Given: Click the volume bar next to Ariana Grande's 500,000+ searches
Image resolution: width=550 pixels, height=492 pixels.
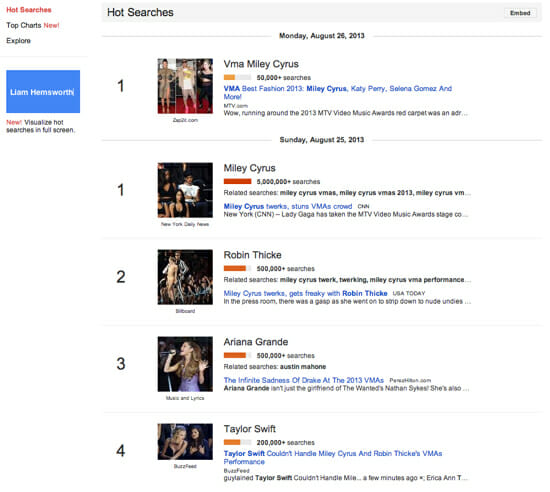Looking at the screenshot, I should [237, 356].
